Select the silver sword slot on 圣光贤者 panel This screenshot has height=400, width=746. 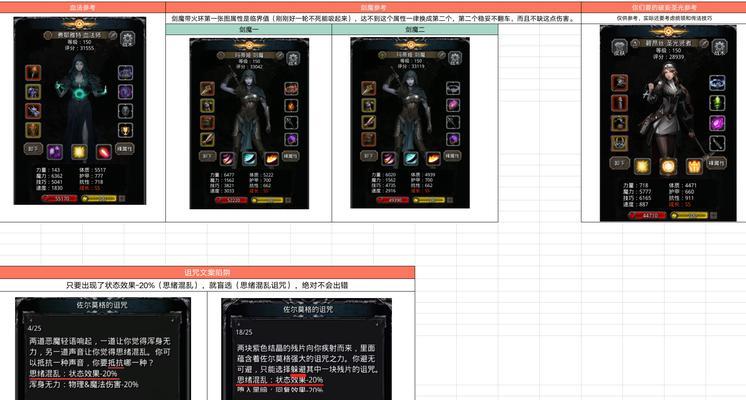(x=717, y=143)
